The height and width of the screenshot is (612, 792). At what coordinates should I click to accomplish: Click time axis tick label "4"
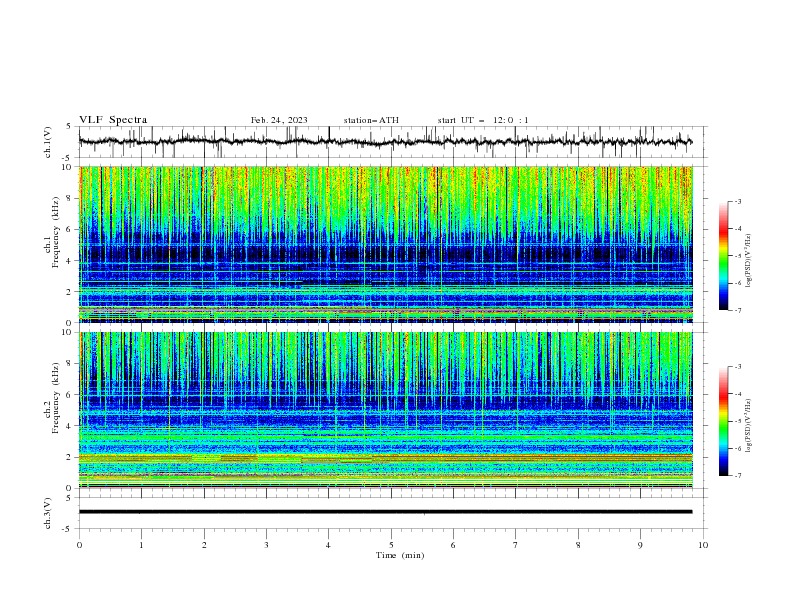pos(328,545)
